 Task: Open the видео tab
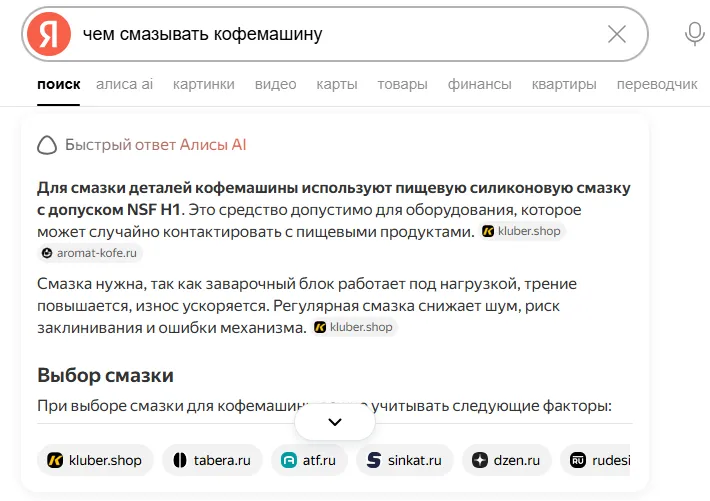[x=275, y=84]
